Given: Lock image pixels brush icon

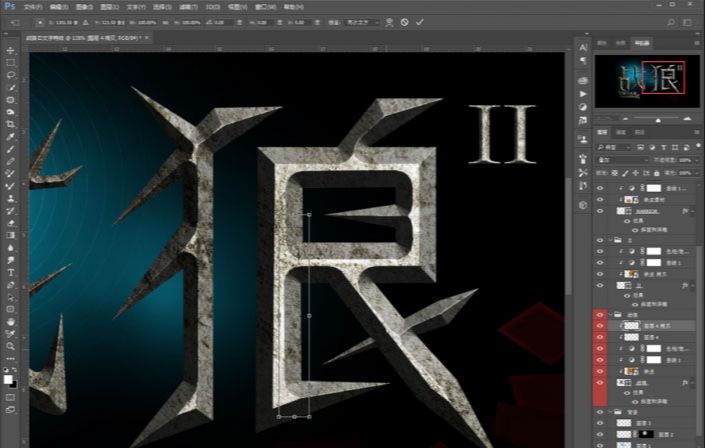Looking at the screenshot, I should point(625,173).
